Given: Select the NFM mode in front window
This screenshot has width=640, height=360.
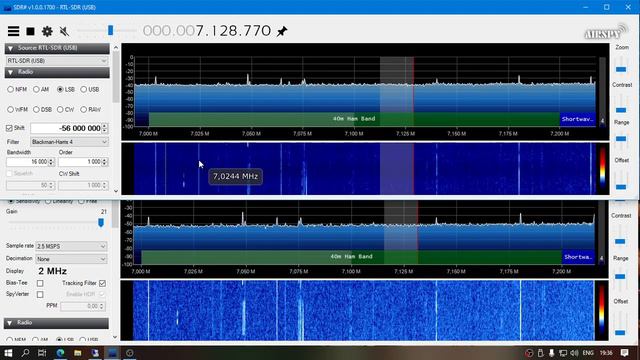Looking at the screenshot, I should 17,89.
